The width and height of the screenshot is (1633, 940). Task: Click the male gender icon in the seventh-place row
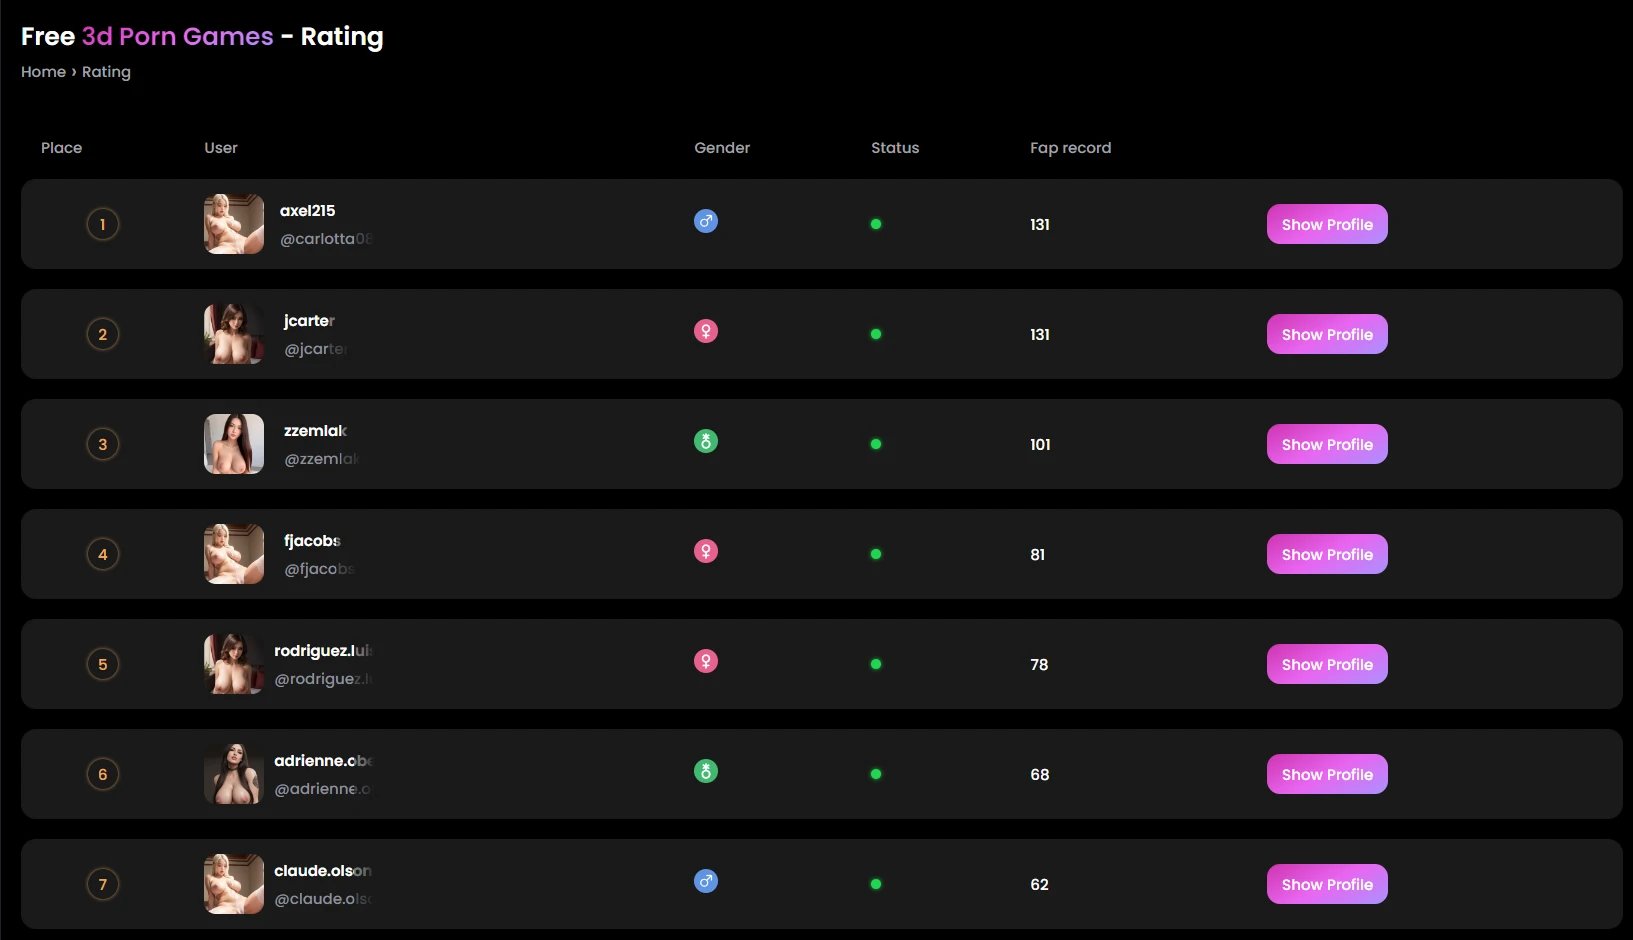click(706, 881)
